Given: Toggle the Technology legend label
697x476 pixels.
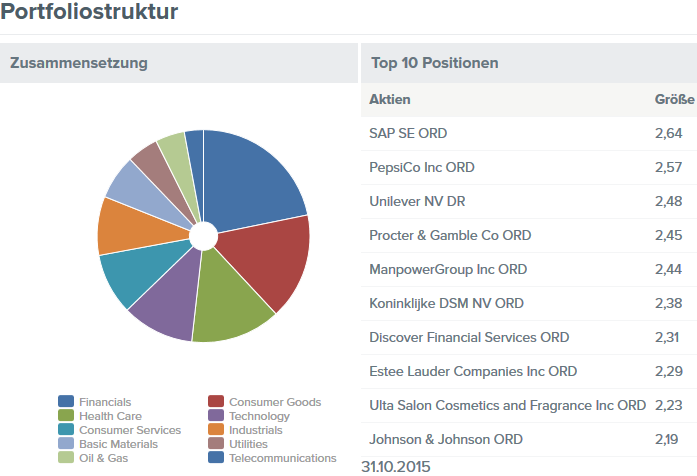Looking at the screenshot, I should (x=259, y=416).
